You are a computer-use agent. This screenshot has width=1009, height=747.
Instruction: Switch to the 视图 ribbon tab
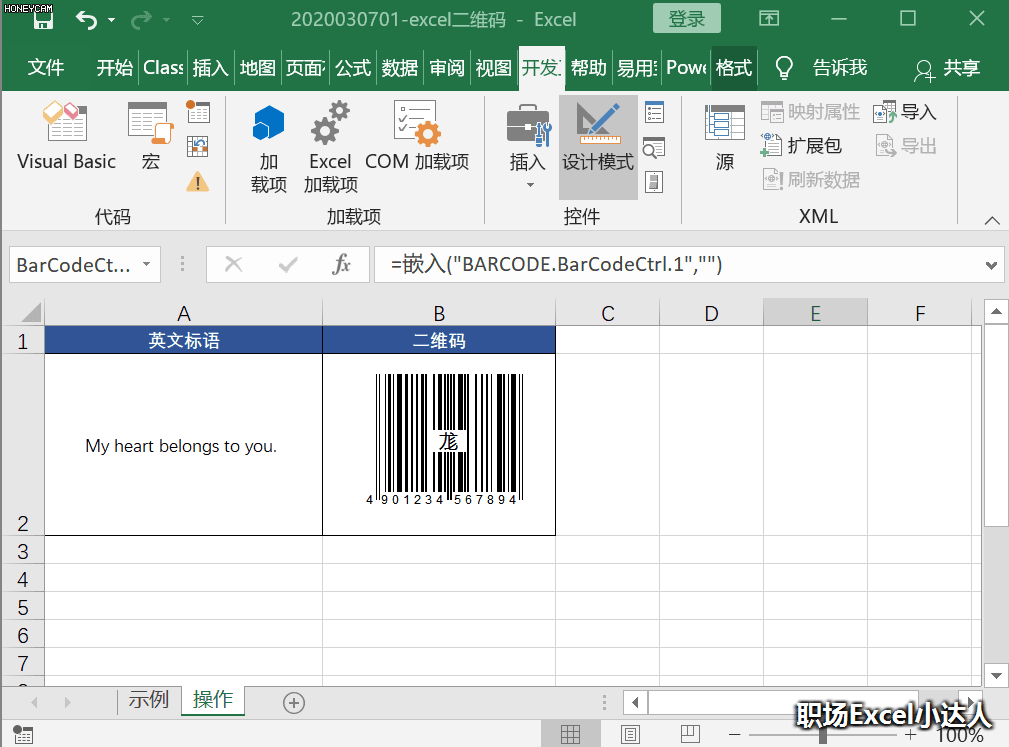tap(494, 67)
